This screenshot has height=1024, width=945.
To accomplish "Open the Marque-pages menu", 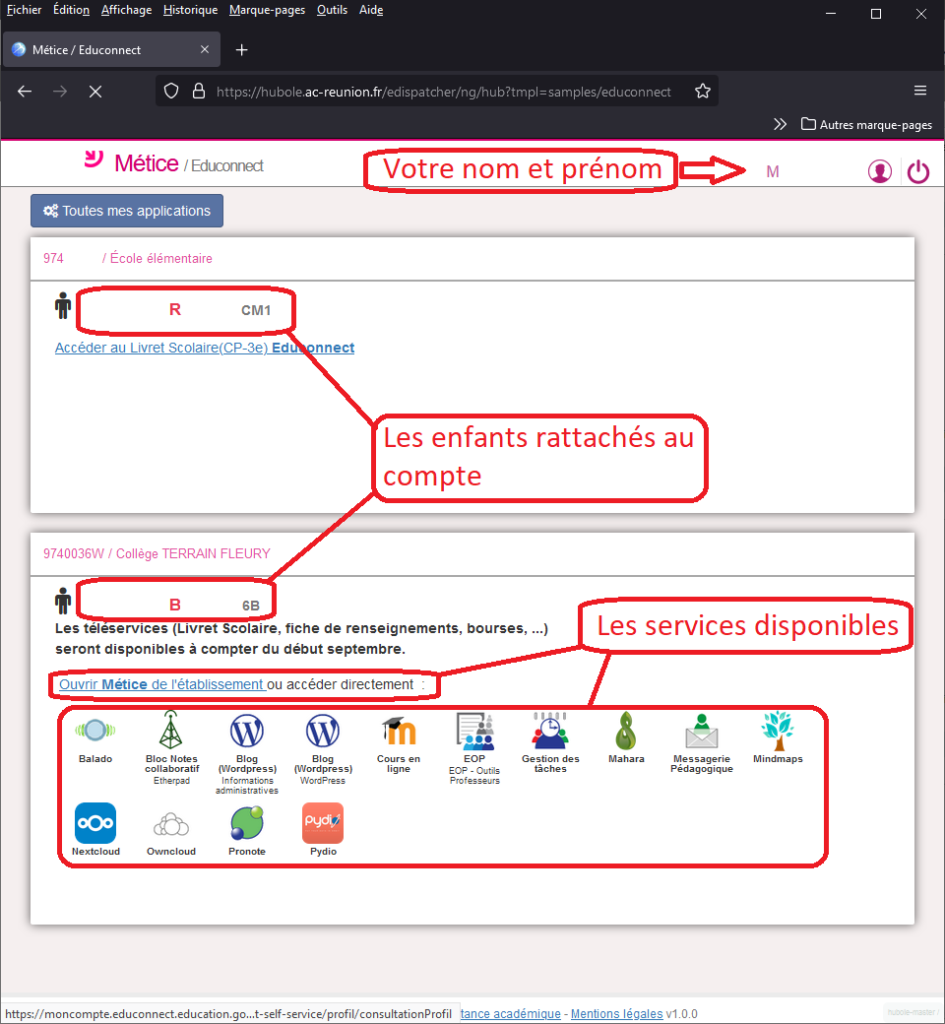I will click(x=267, y=10).
